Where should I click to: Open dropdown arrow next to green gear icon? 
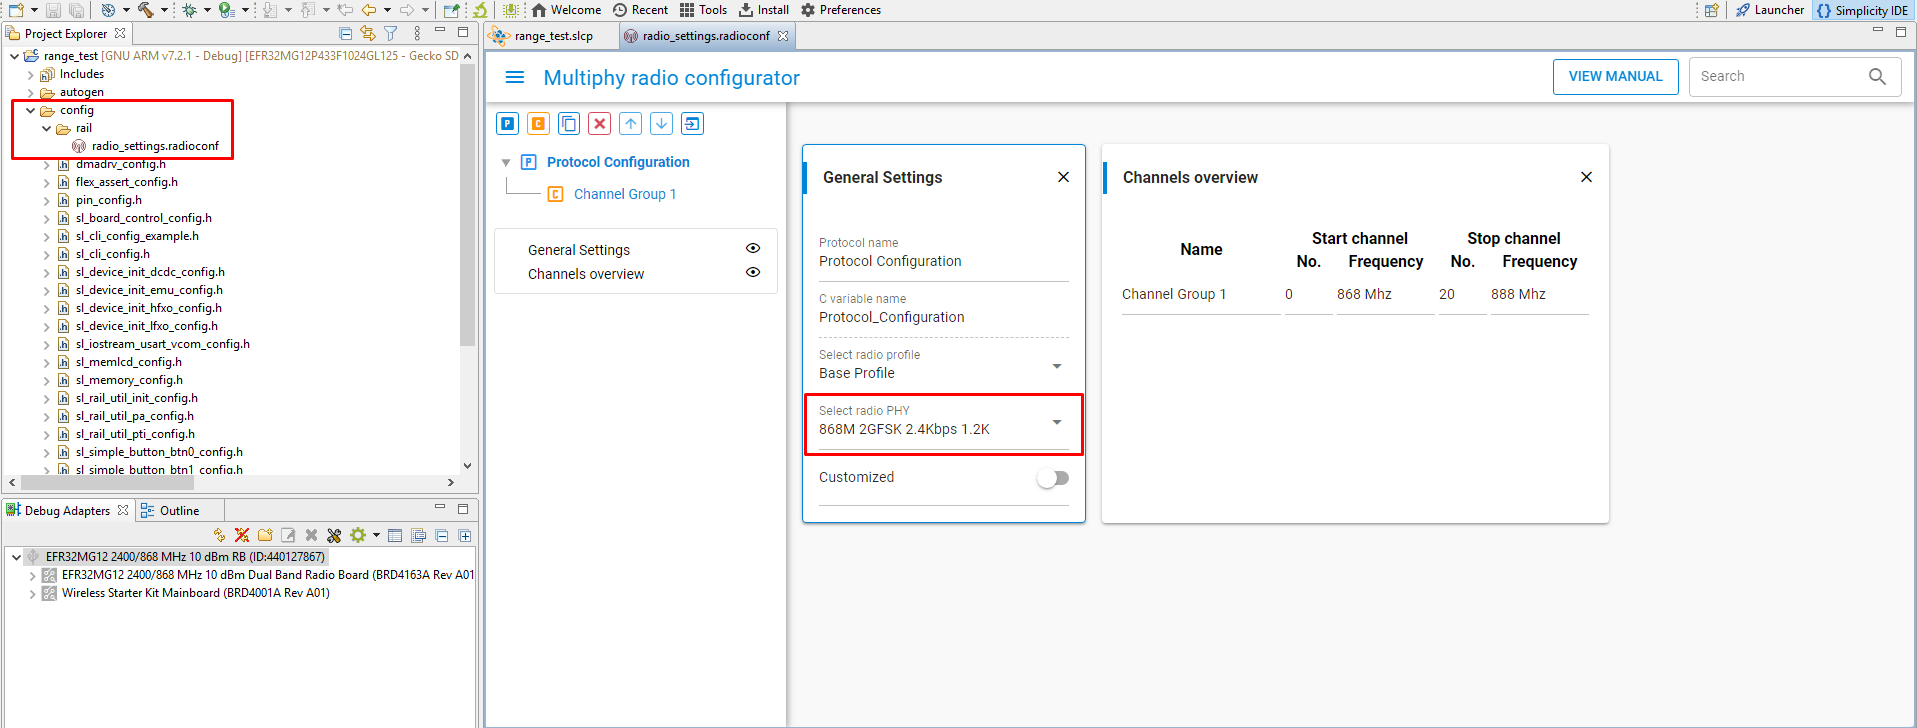(x=376, y=535)
